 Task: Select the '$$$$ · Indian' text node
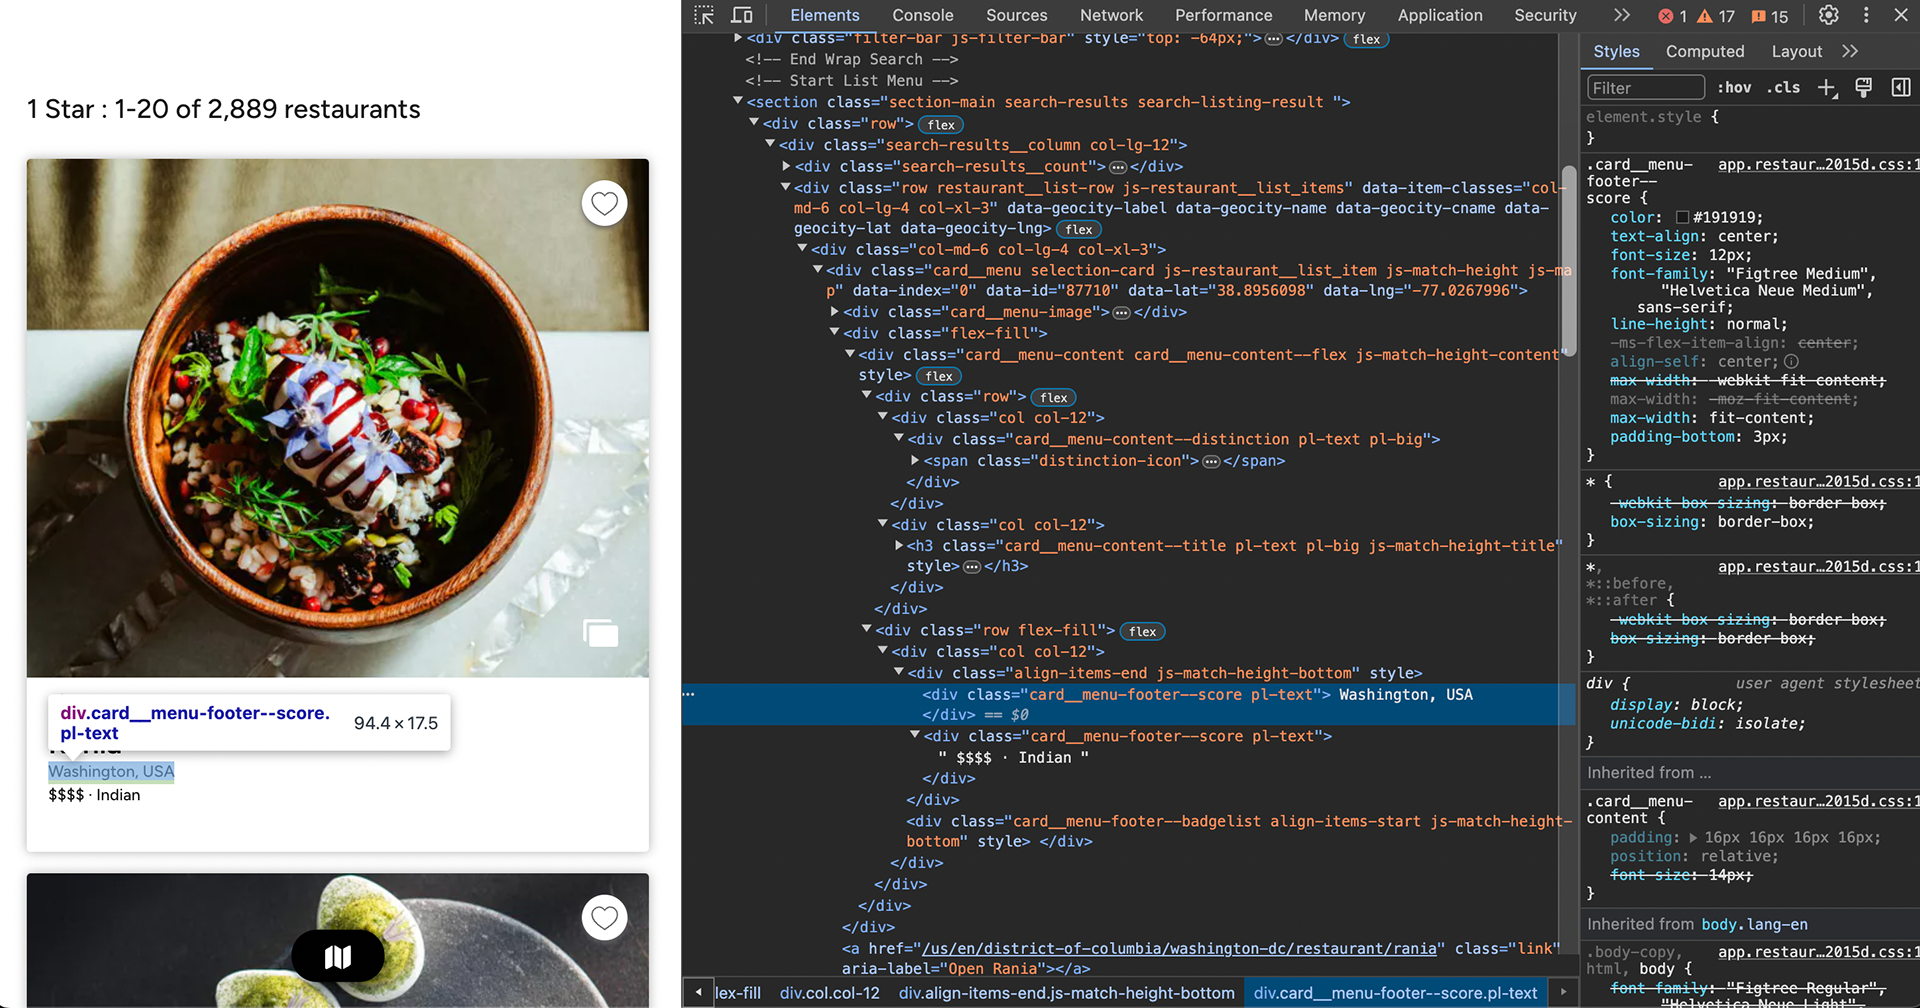tap(1013, 757)
